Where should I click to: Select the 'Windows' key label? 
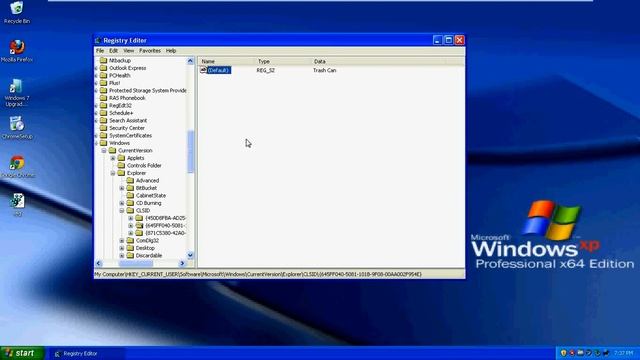tap(119, 143)
